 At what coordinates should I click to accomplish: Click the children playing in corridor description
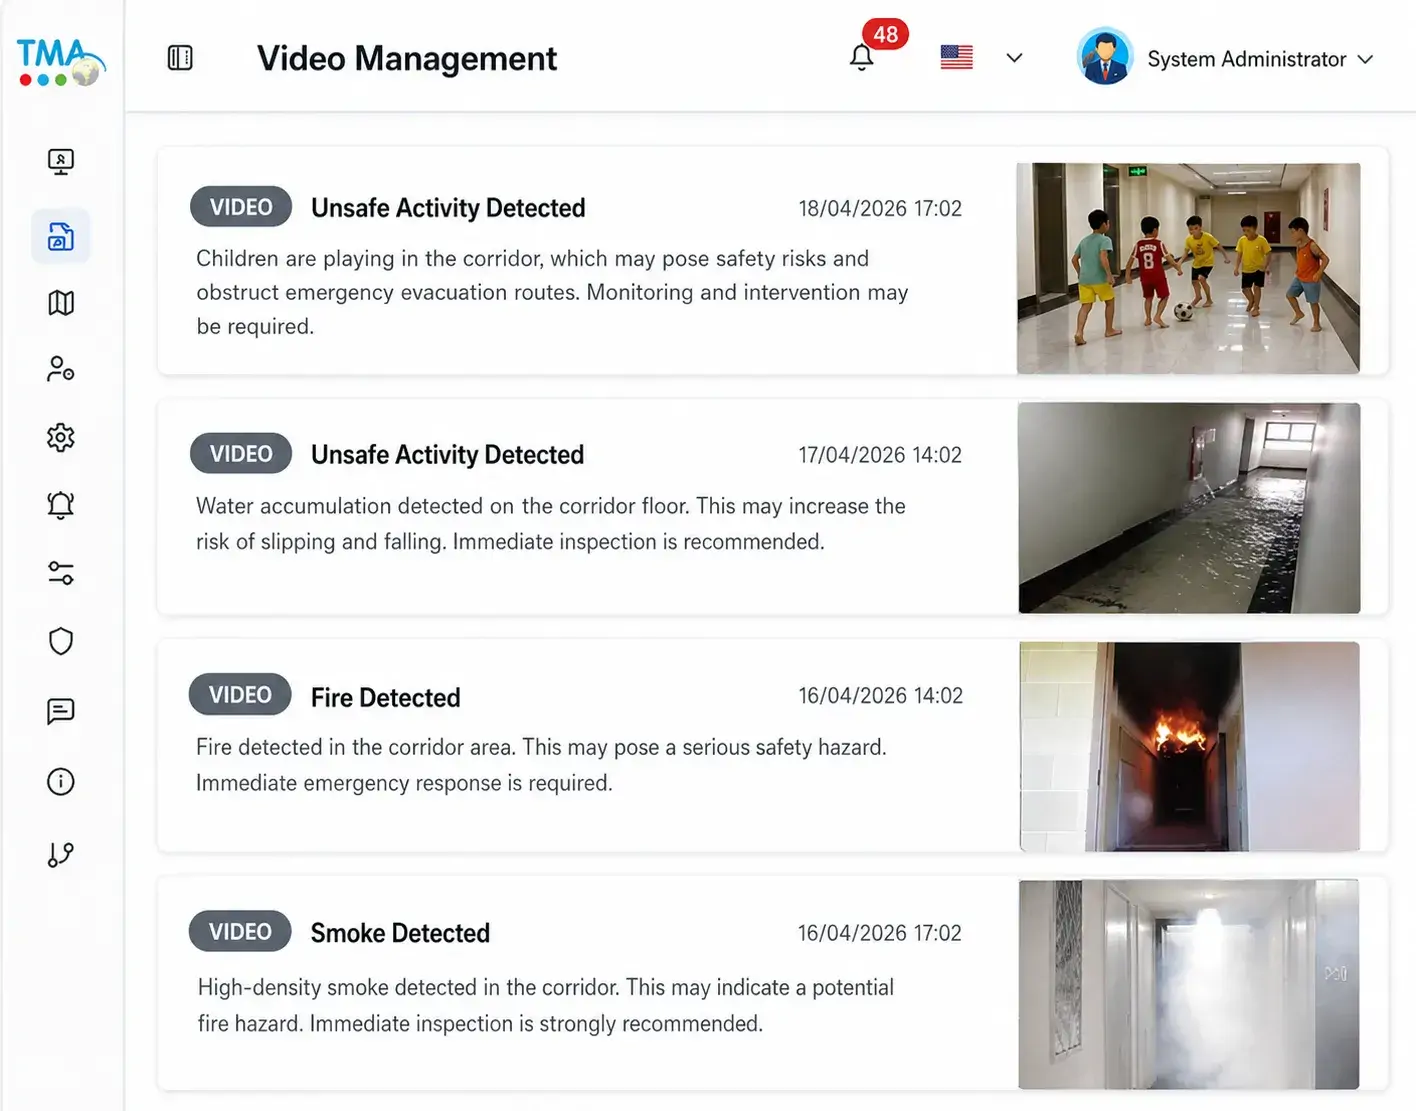pyautogui.click(x=552, y=292)
